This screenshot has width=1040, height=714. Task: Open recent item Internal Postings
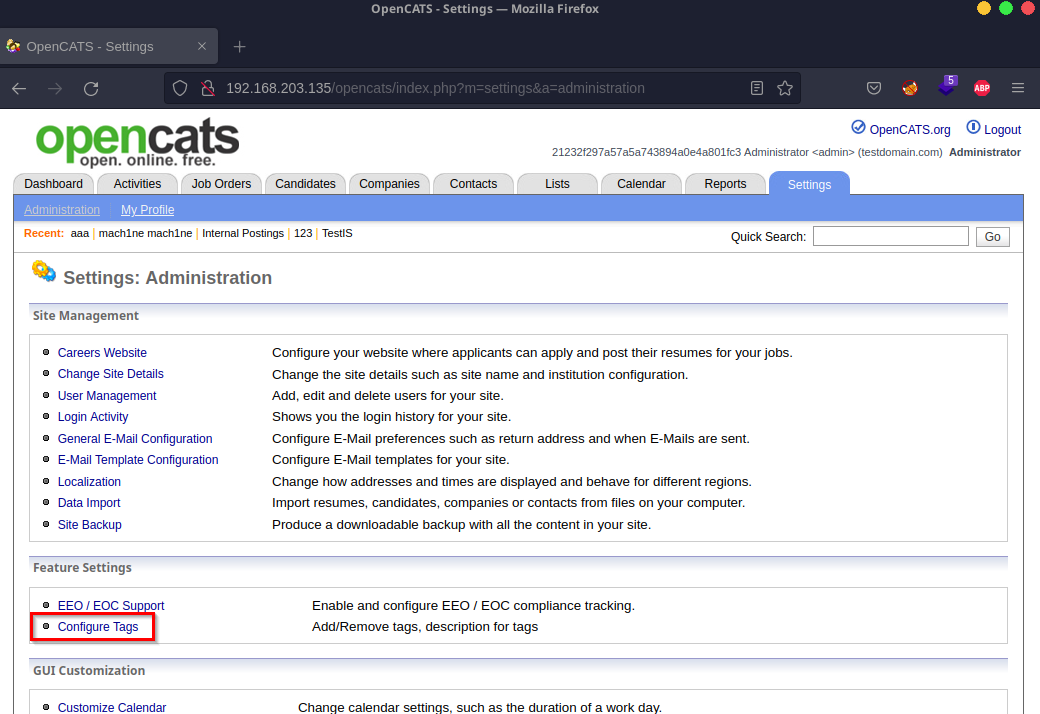(243, 234)
